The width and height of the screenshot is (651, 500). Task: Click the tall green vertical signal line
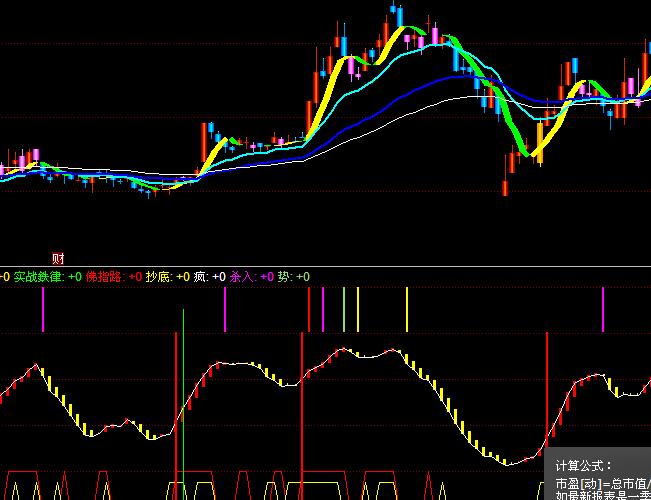click(x=183, y=400)
